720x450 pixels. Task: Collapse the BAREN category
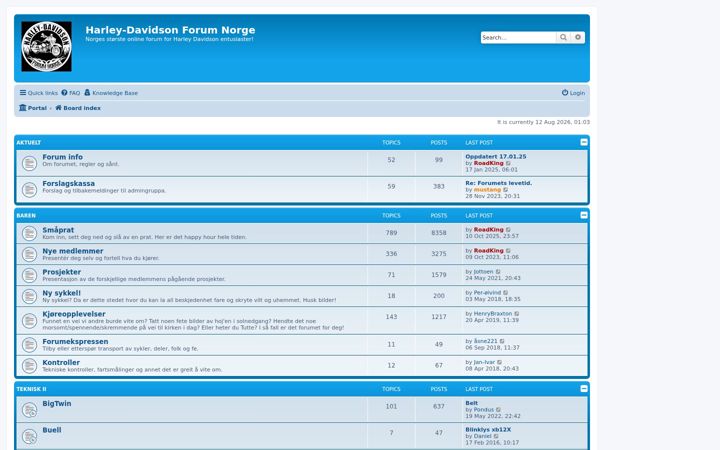584,215
